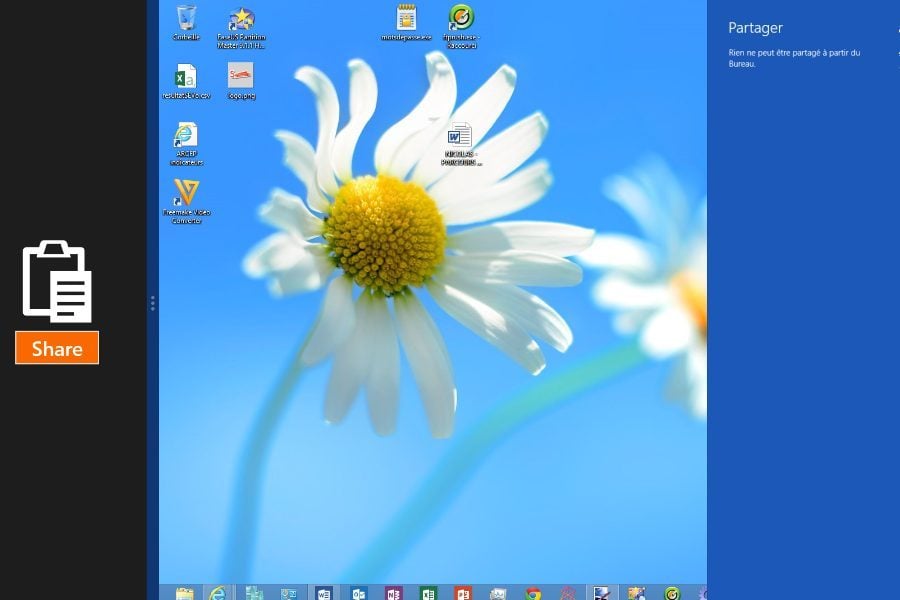Launch Outlook from the taskbar
The image size is (900, 600).
359,593
